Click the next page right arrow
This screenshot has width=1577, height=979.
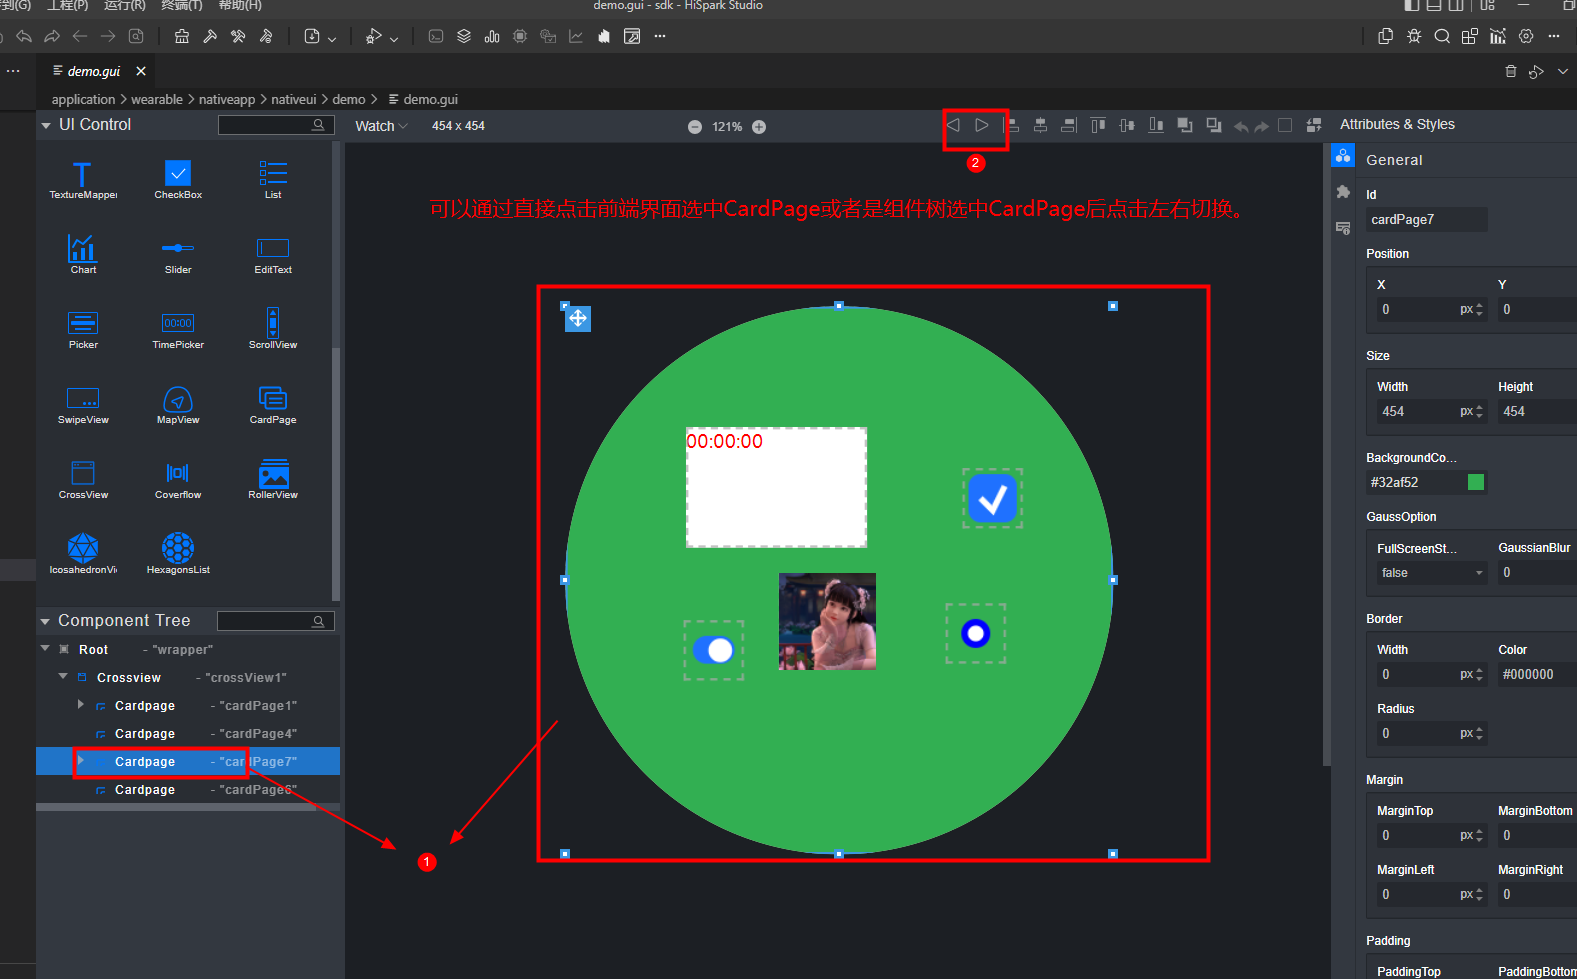(982, 126)
